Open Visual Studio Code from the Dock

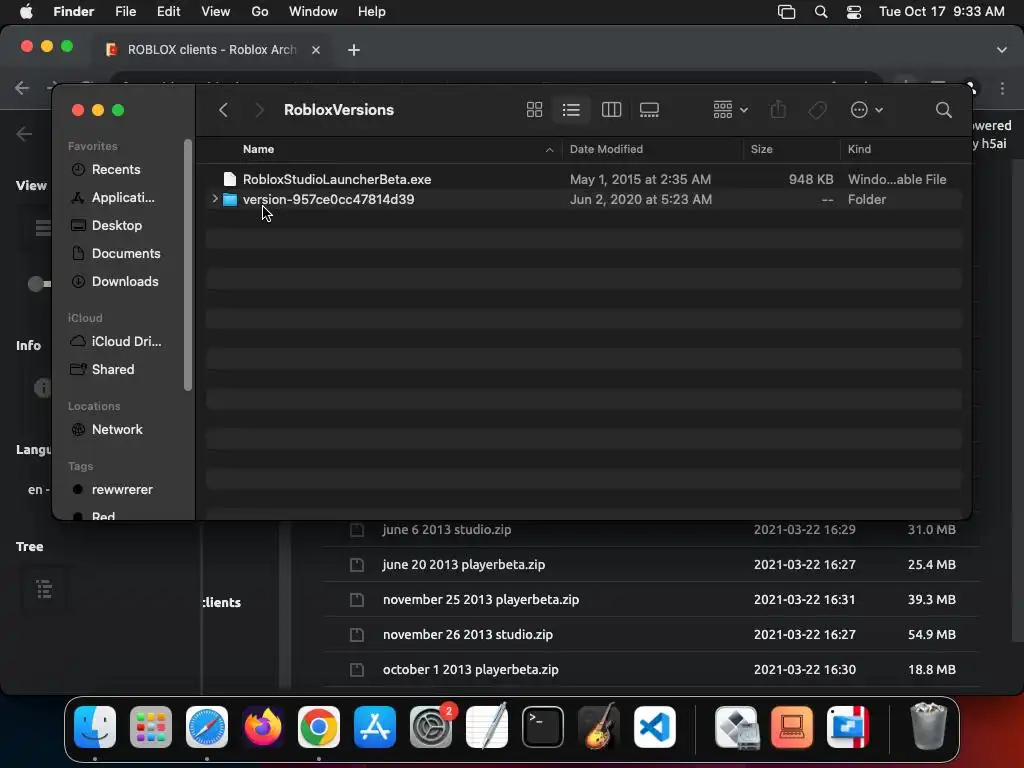tap(655, 727)
